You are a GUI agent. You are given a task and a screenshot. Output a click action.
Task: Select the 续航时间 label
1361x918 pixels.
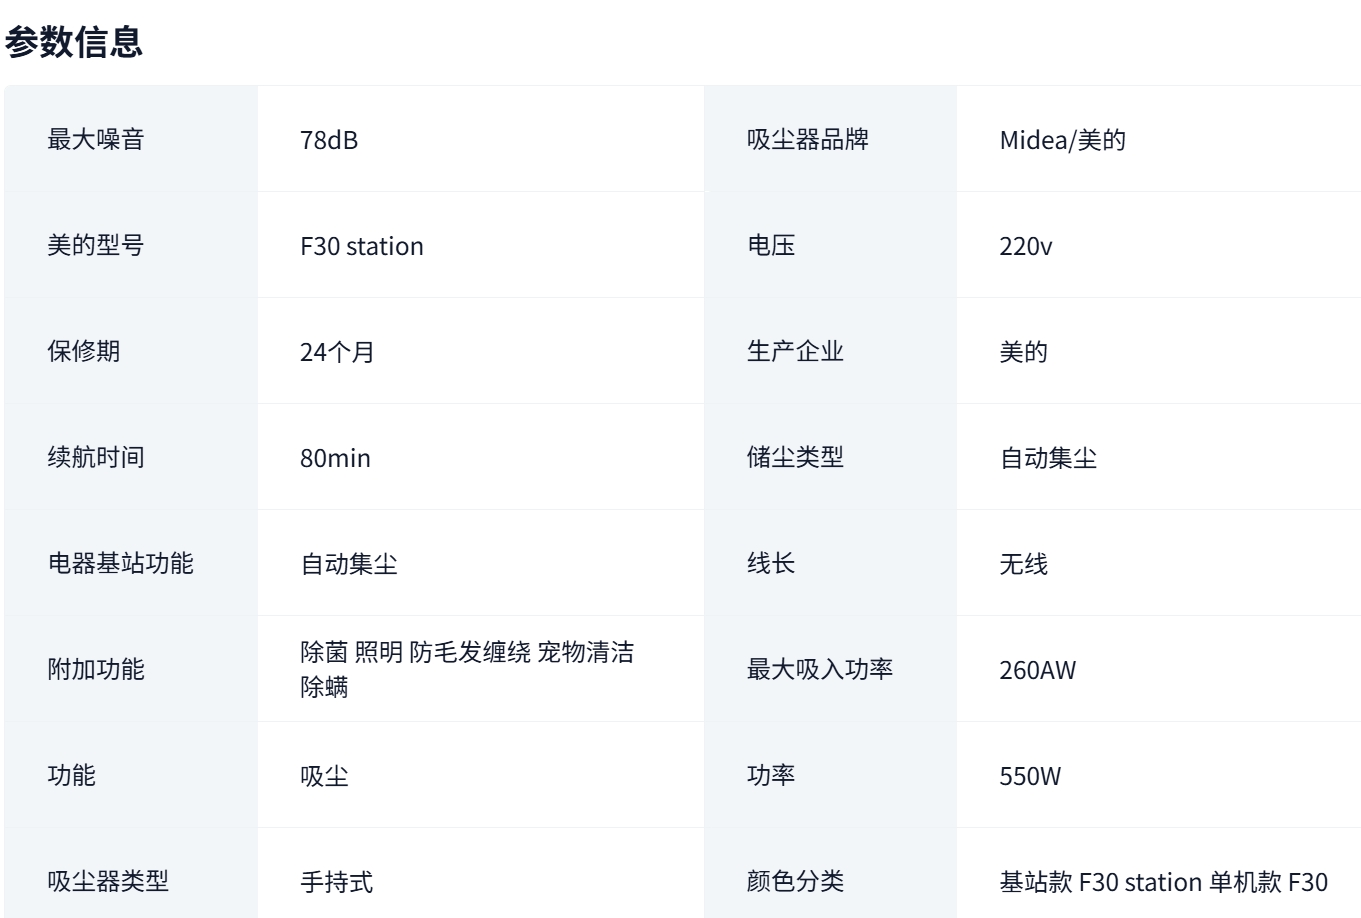(x=96, y=457)
